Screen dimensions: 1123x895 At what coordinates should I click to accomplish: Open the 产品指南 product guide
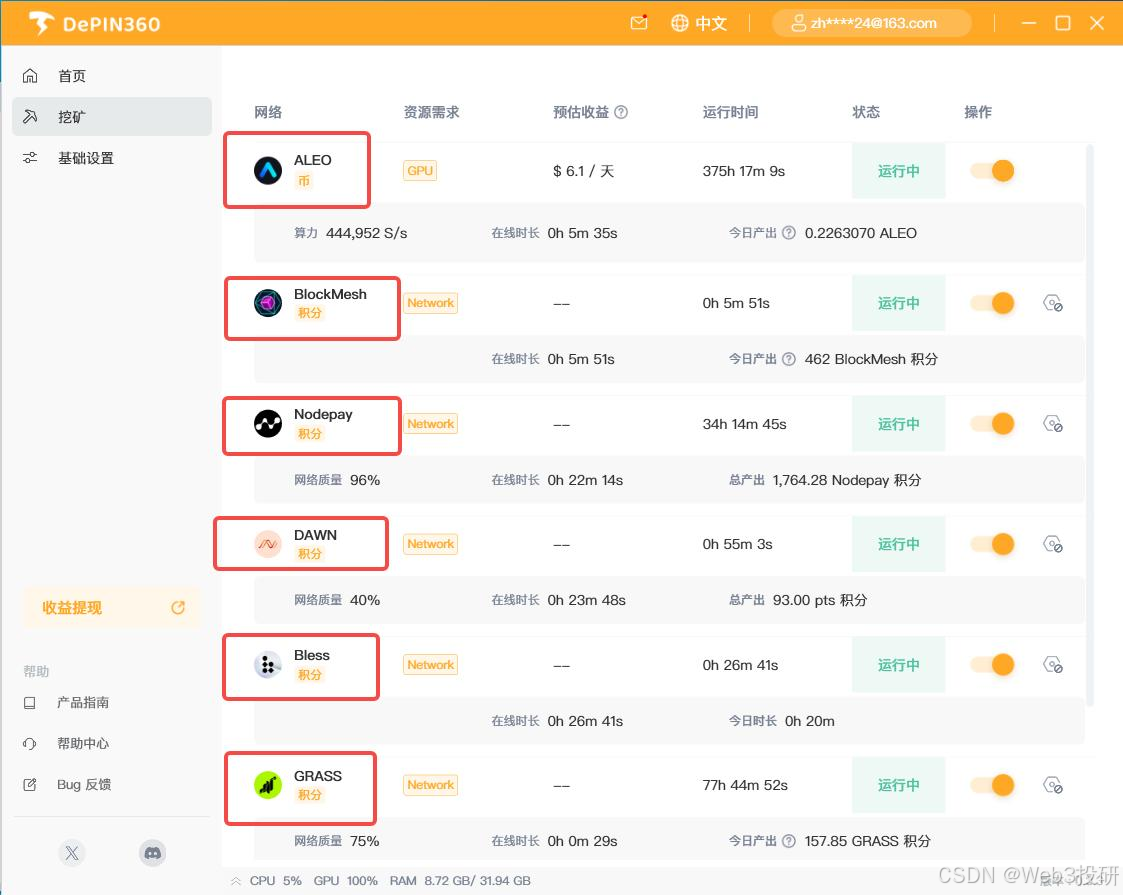point(82,702)
